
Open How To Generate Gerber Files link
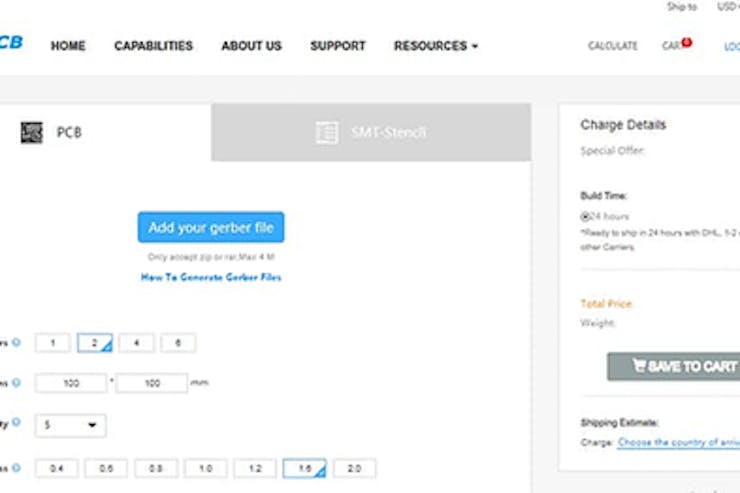coord(211,277)
